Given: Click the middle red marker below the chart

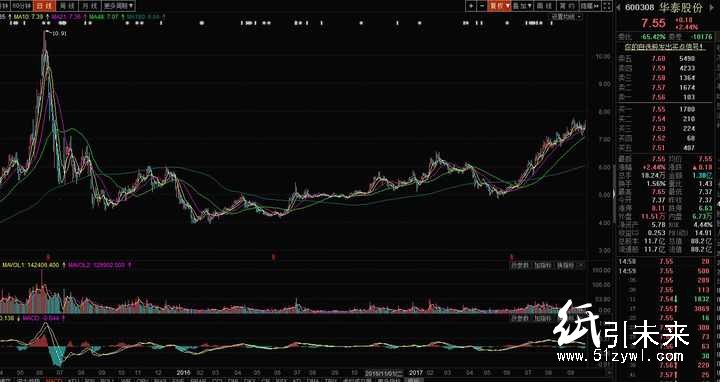Looking at the screenshot, I should 274,257.
